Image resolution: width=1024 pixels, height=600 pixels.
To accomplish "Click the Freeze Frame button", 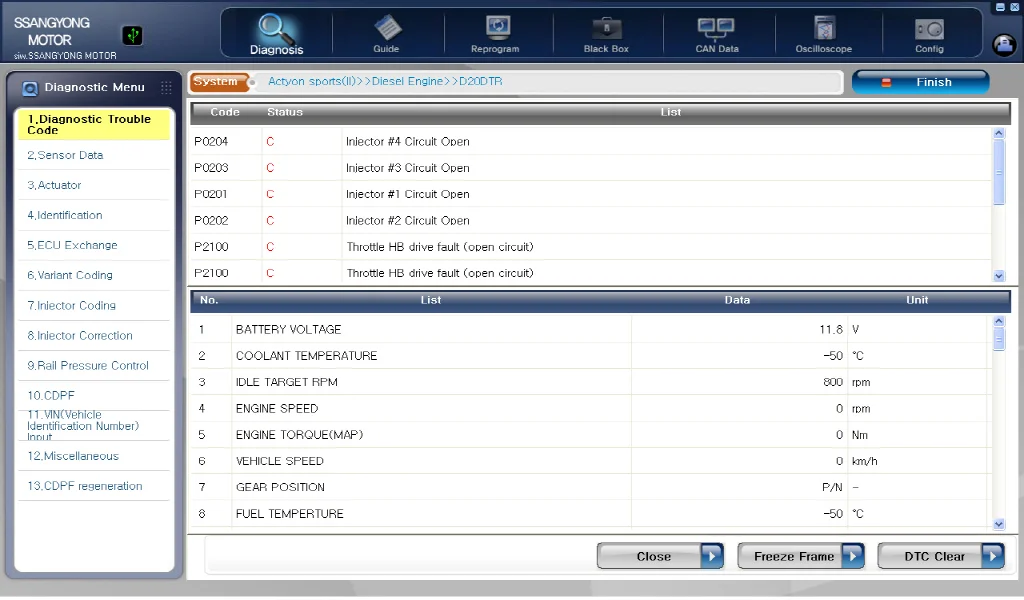I will (801, 556).
